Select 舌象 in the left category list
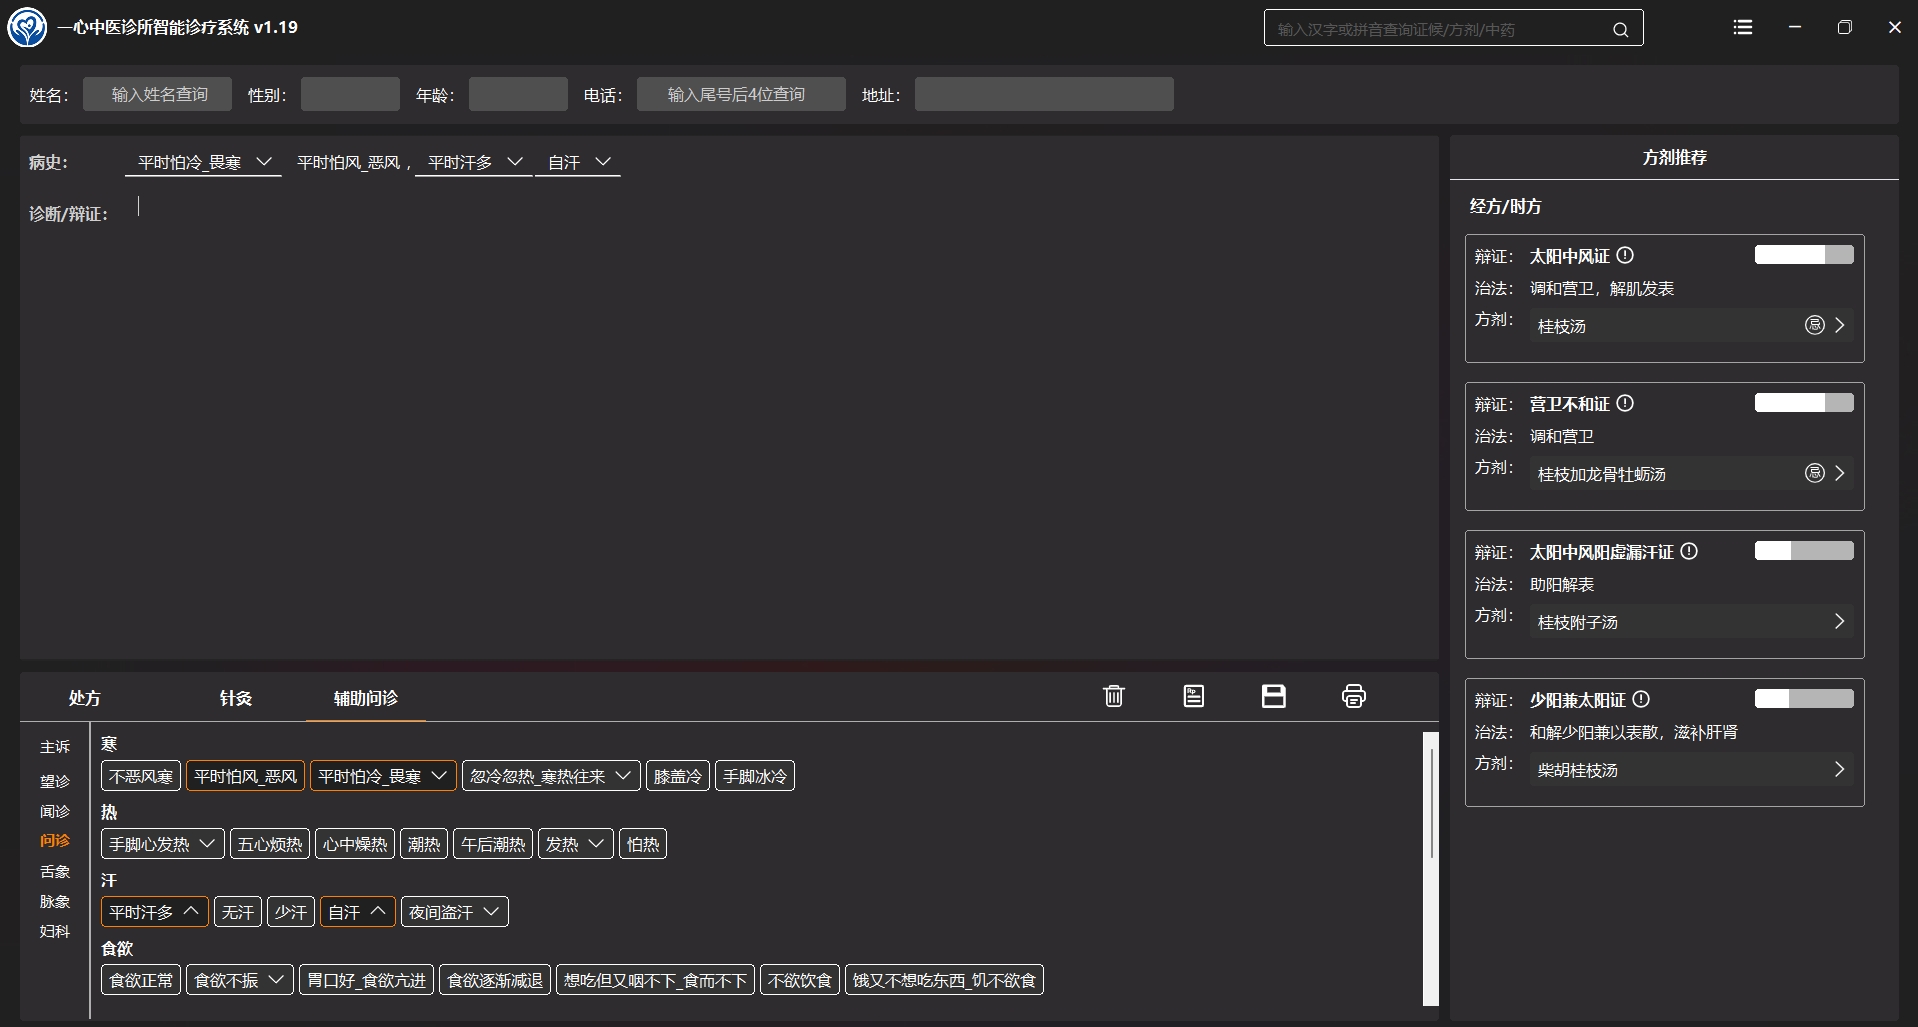The height and width of the screenshot is (1027, 1918). click(x=55, y=871)
